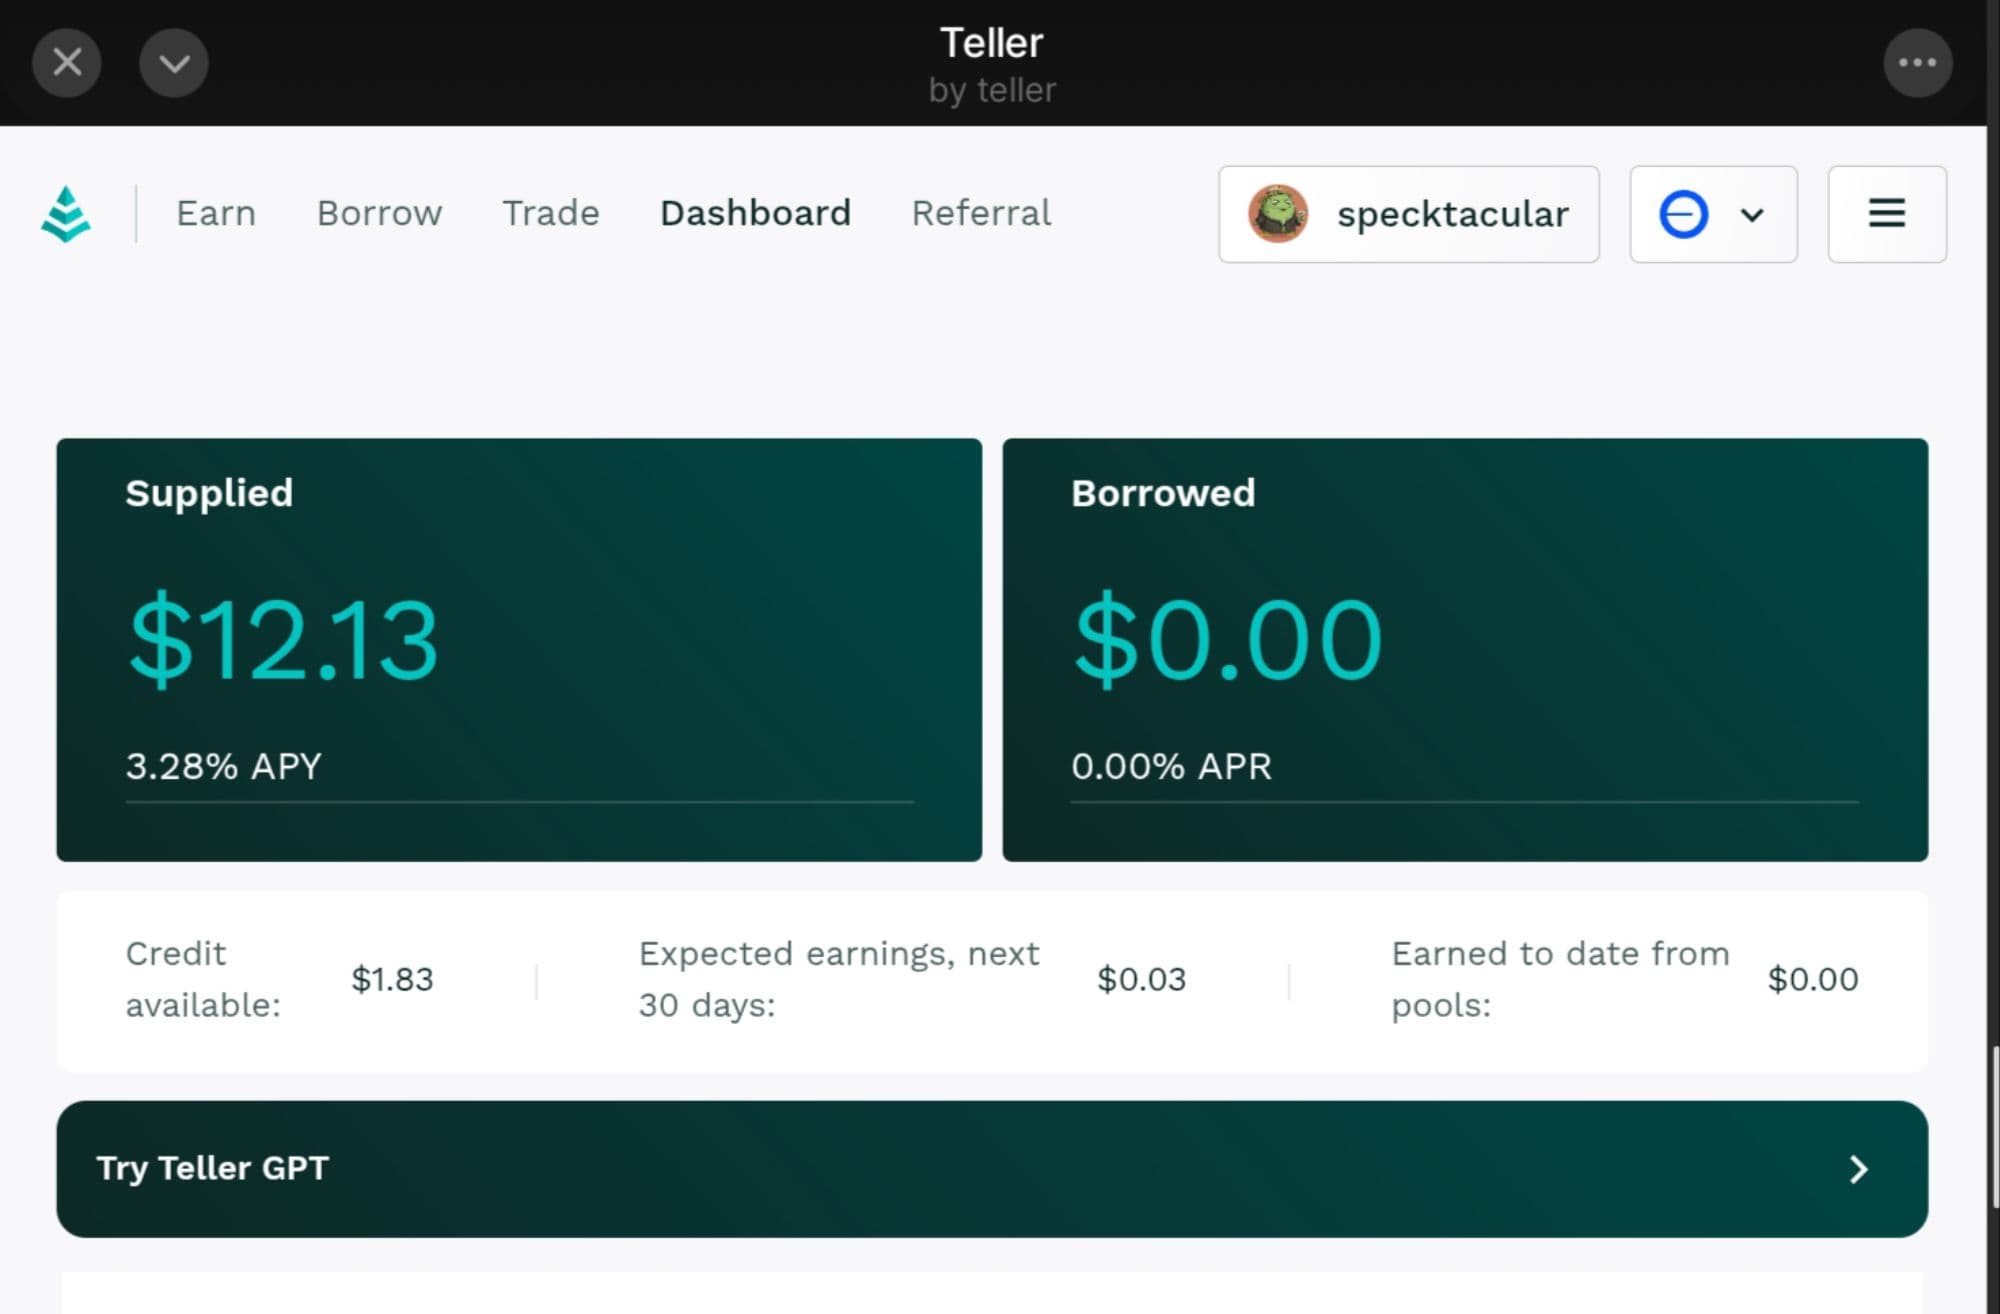Image resolution: width=2000 pixels, height=1314 pixels.
Task: Select the Dashboard tab
Action: tap(755, 213)
